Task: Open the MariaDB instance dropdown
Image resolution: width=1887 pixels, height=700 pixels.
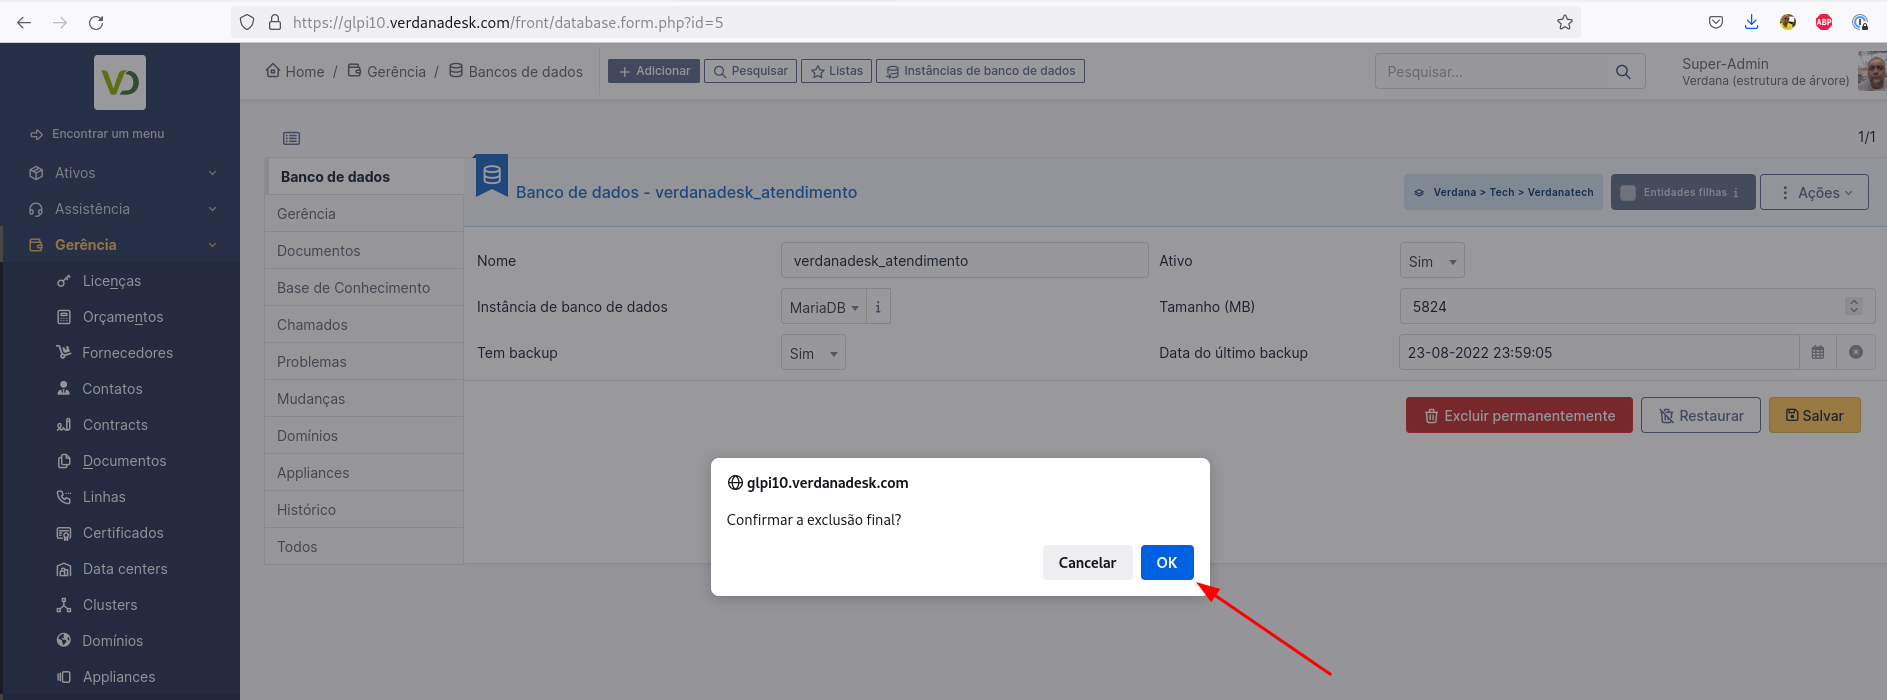Action: (824, 307)
